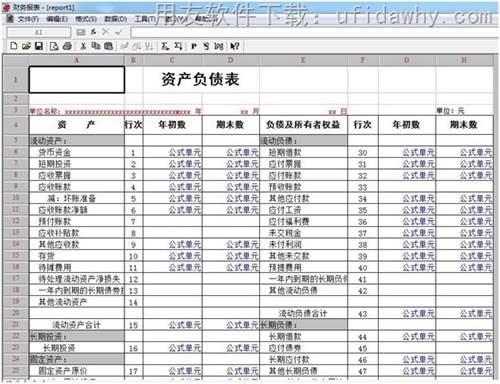The width and height of the screenshot is (500, 384).
Task: Click the document control icon in menu bar
Action: point(10,19)
